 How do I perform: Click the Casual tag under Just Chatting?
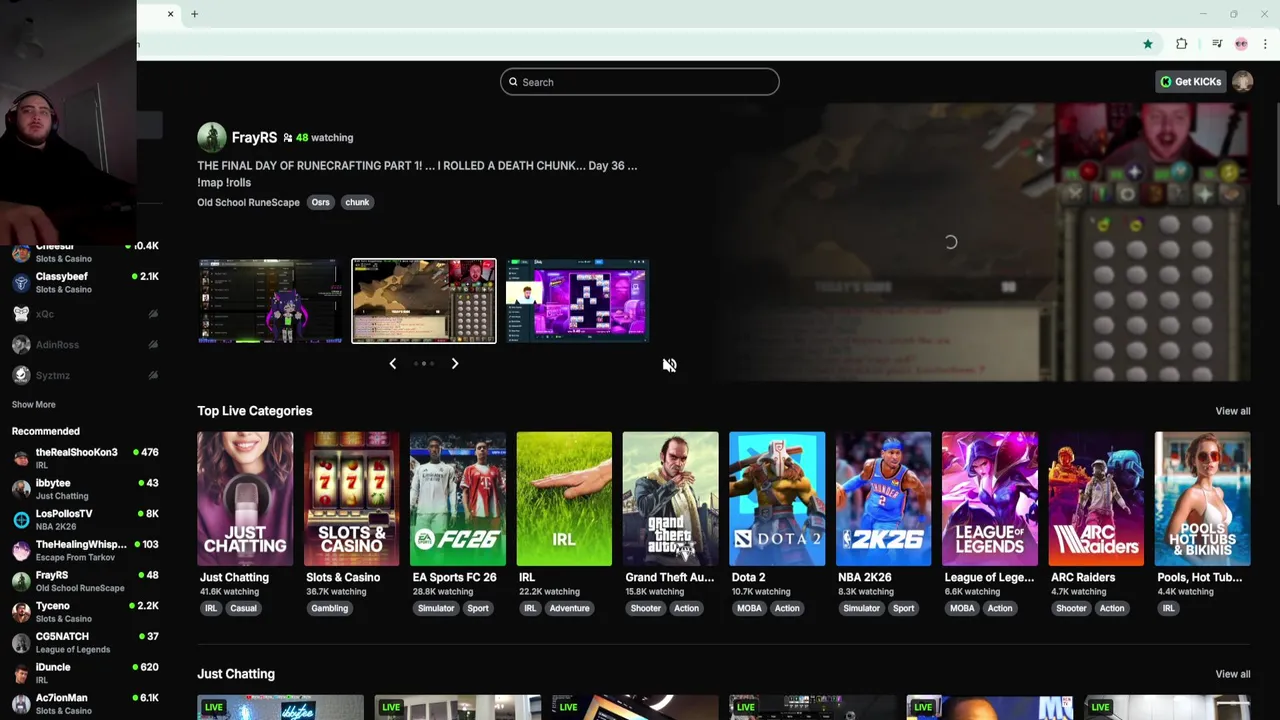pos(243,608)
